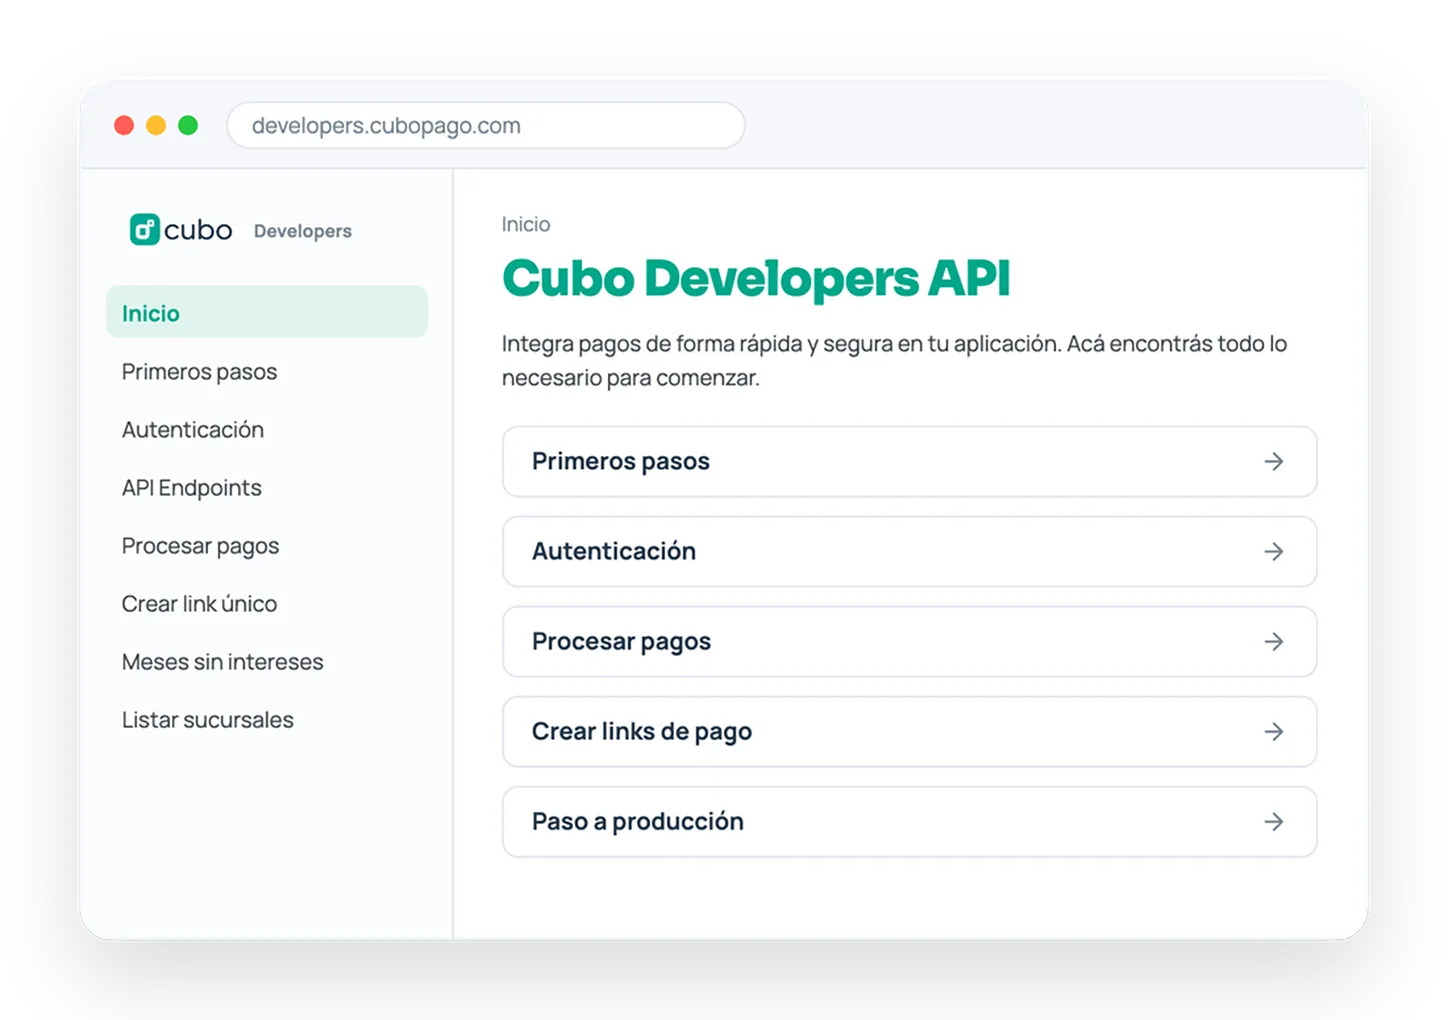
Task: Open Crear link único sidebar item
Action: click(199, 604)
